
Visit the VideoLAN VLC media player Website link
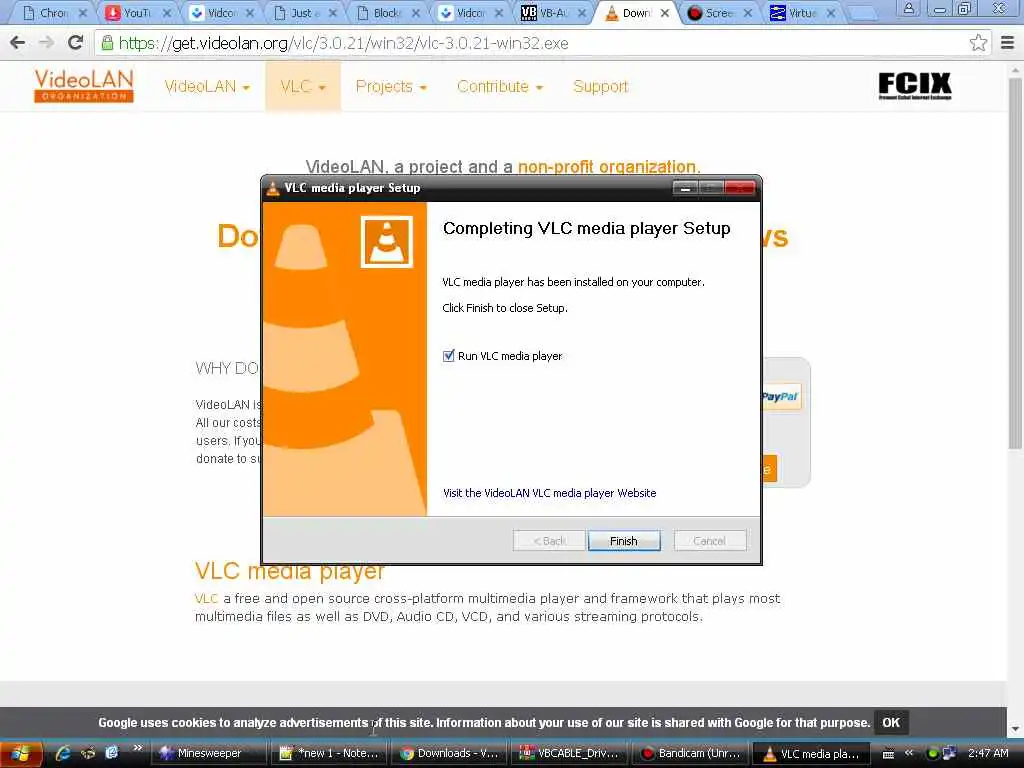coord(549,493)
